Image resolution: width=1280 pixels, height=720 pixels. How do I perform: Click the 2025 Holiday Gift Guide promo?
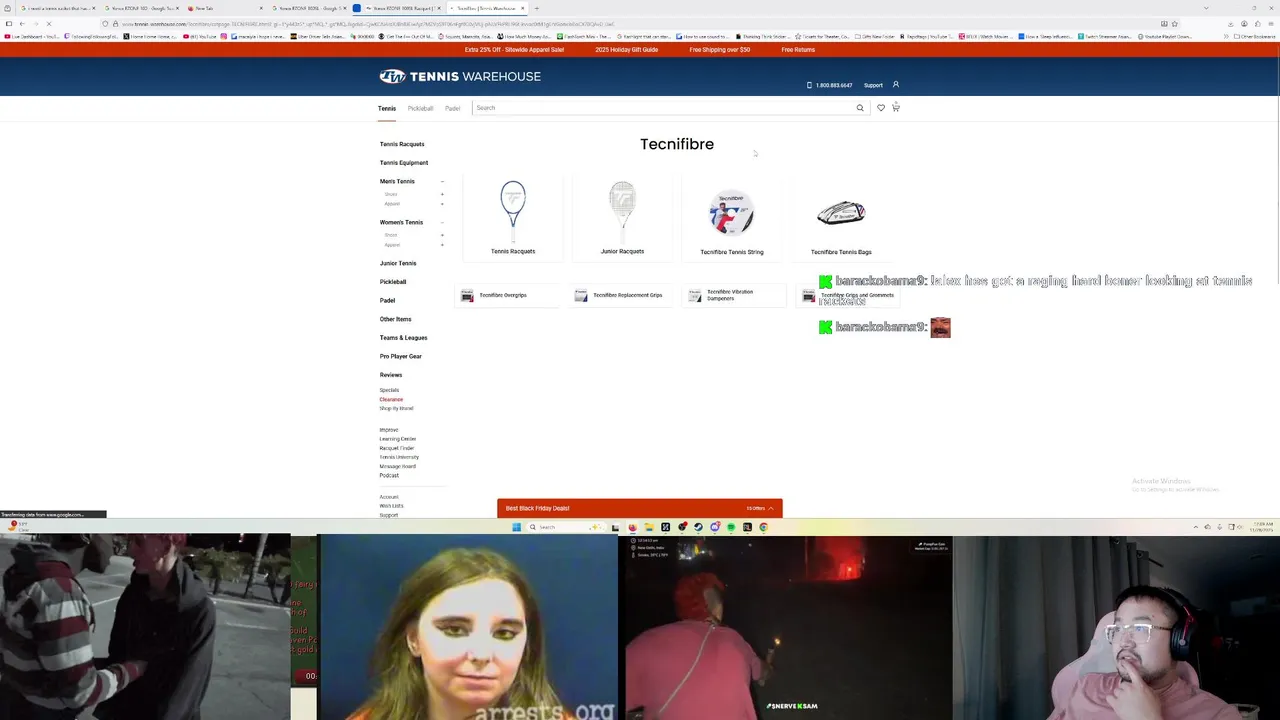[626, 49]
